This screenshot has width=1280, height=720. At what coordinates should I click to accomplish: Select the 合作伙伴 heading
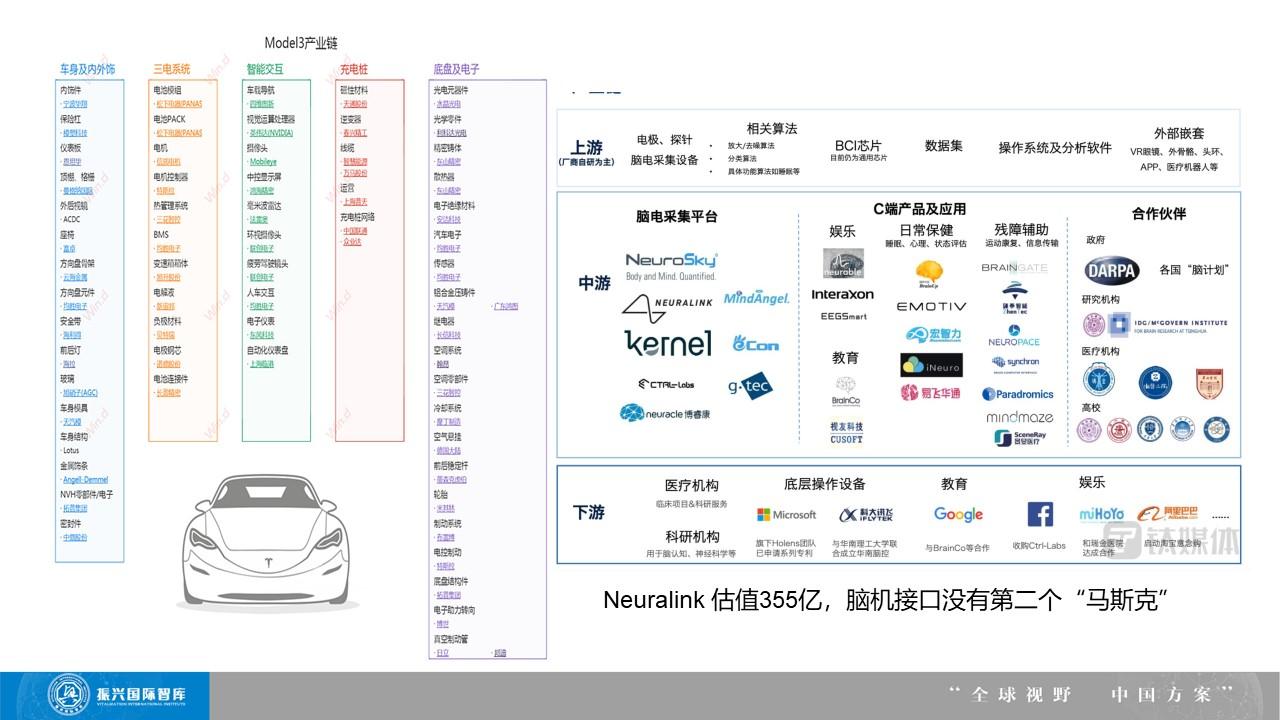coord(1159,213)
